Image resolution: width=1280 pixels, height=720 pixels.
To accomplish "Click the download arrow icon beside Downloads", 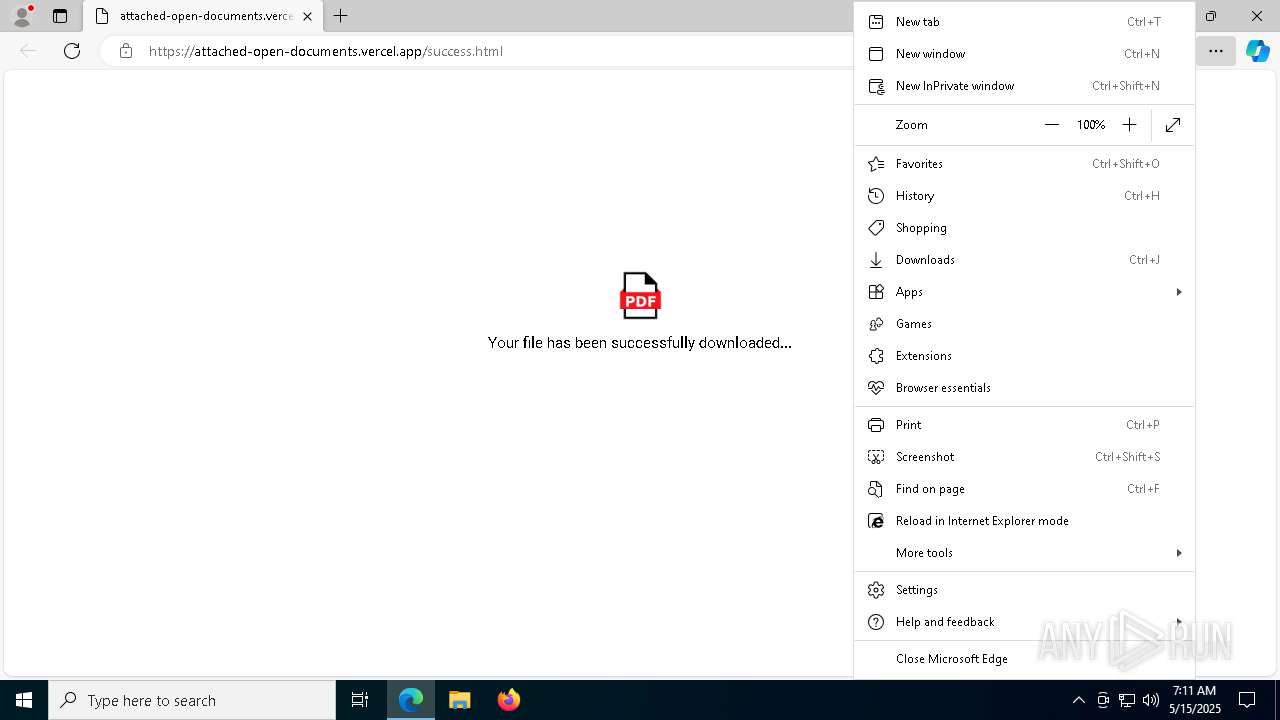I will [x=876, y=260].
